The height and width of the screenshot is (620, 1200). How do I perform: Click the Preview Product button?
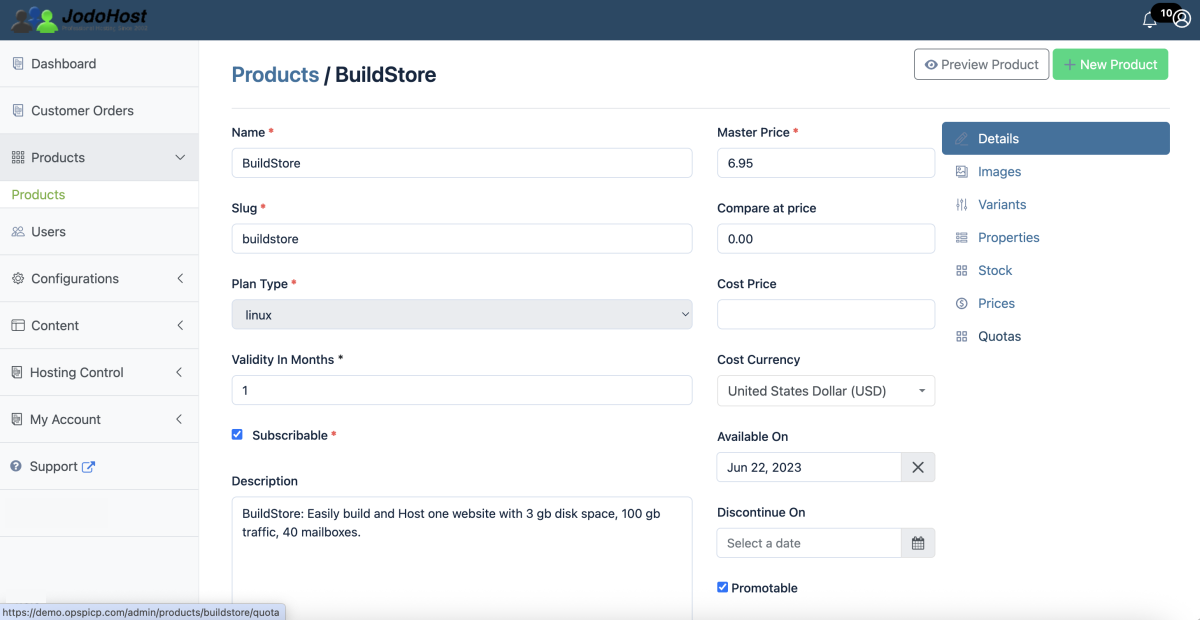pyautogui.click(x=981, y=65)
